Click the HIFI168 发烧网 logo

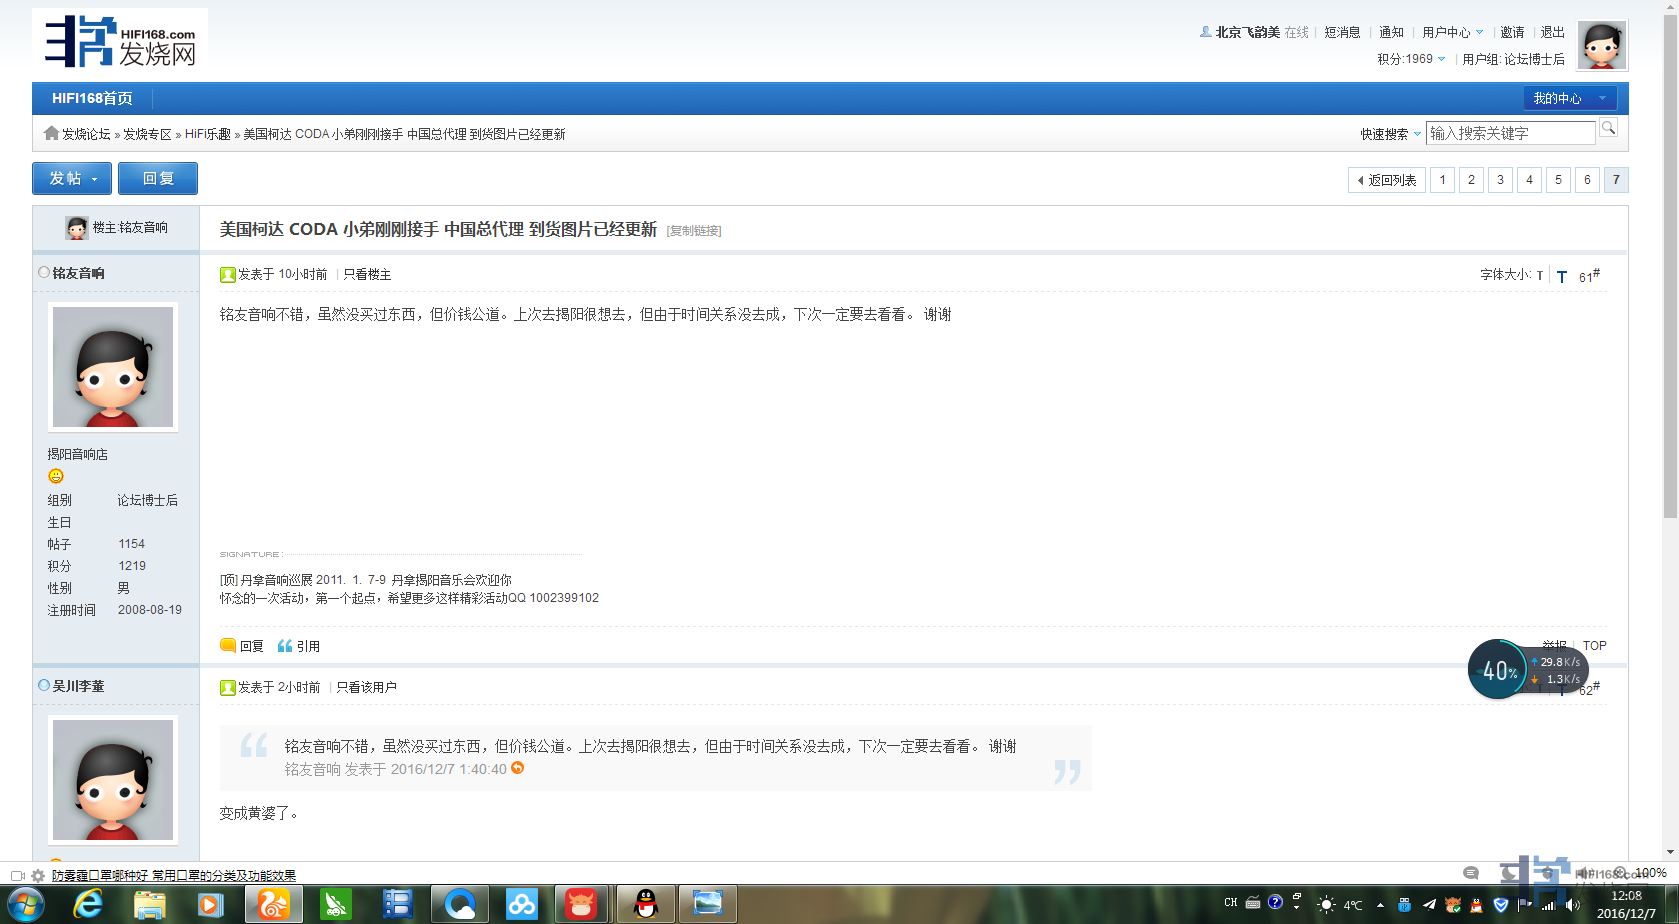120,41
